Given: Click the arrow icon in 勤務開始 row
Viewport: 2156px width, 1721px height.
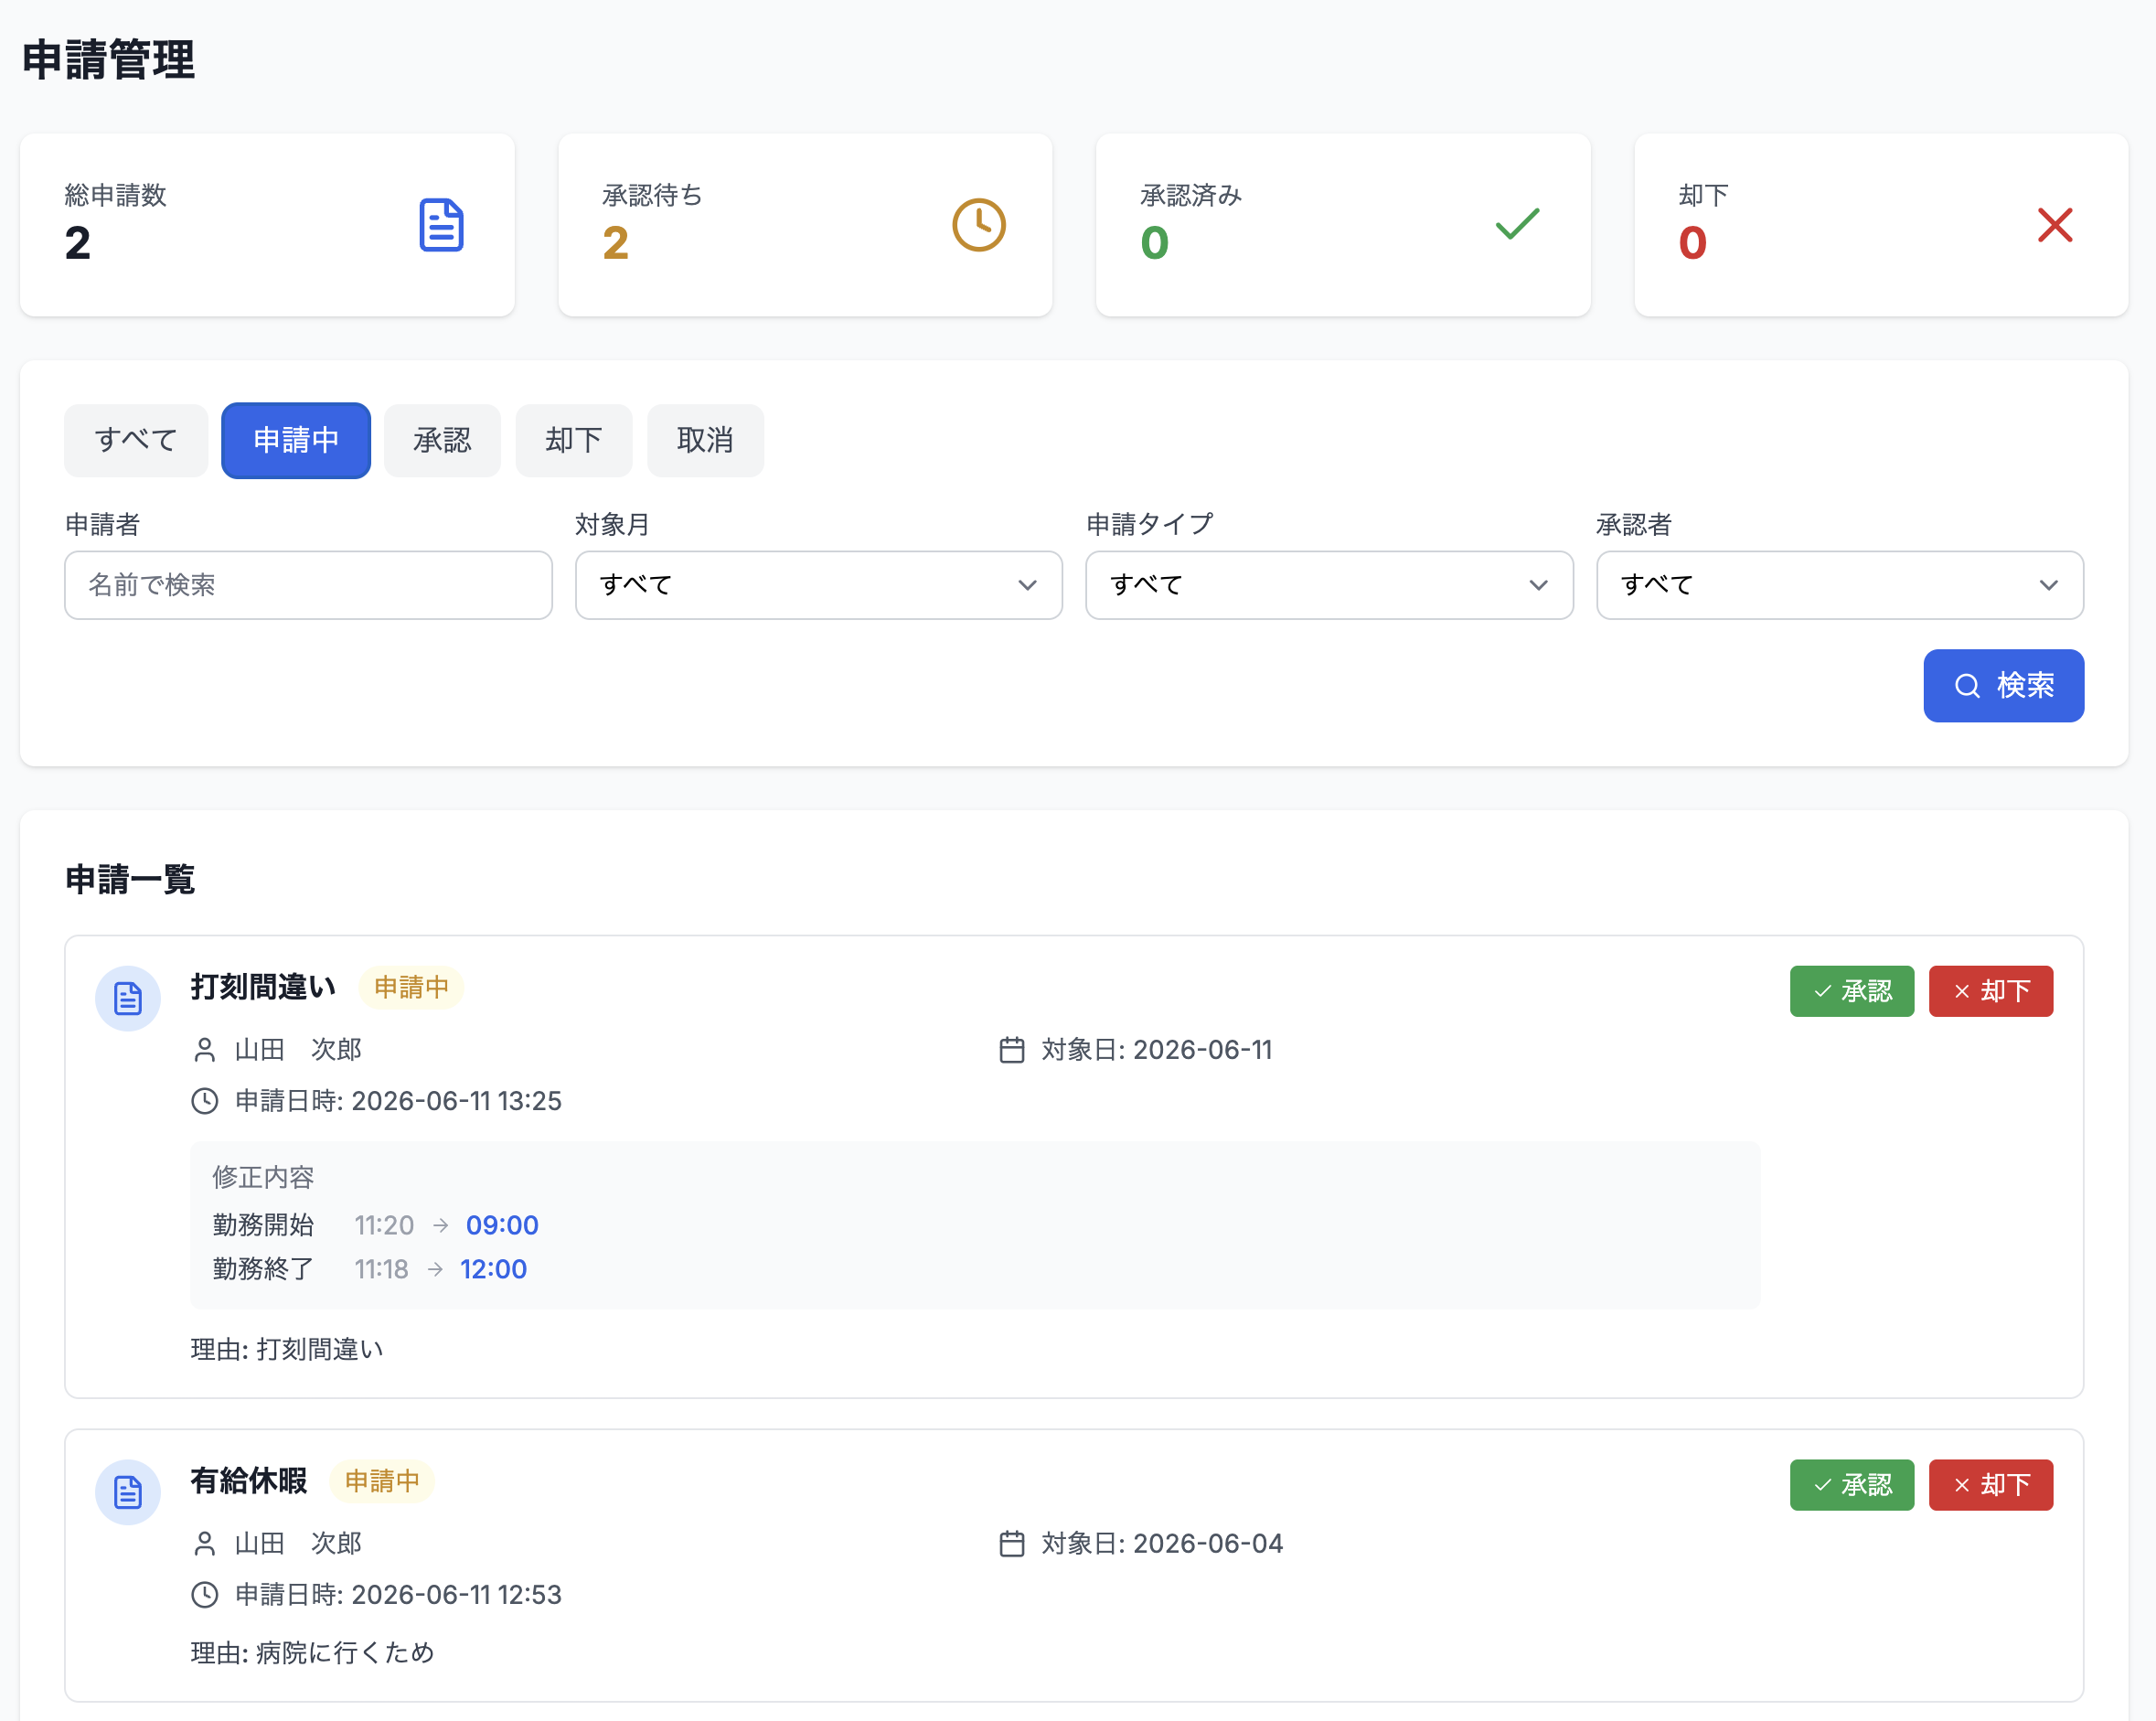Looking at the screenshot, I should click(440, 1225).
